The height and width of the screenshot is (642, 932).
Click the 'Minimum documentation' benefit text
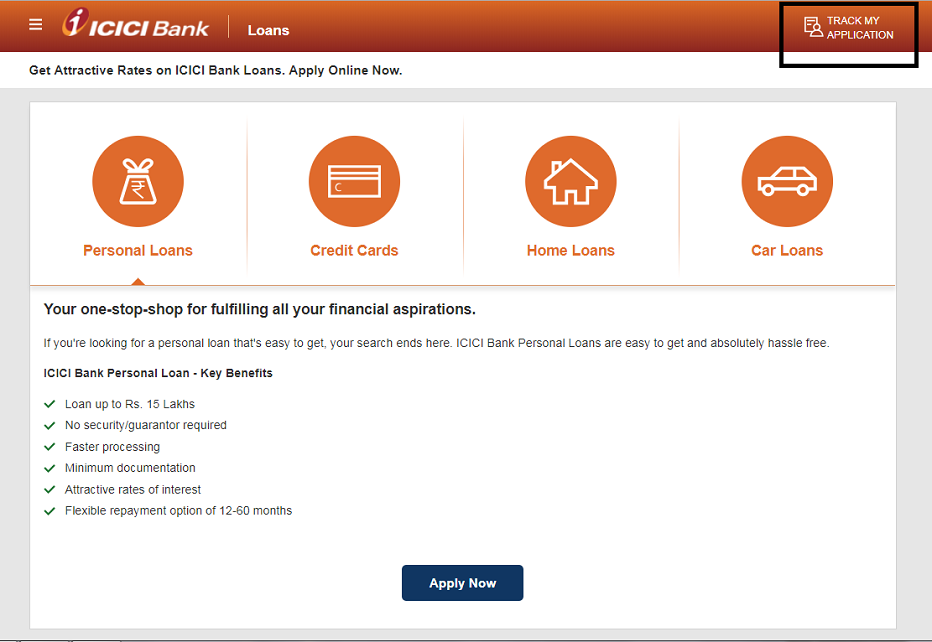[130, 468]
